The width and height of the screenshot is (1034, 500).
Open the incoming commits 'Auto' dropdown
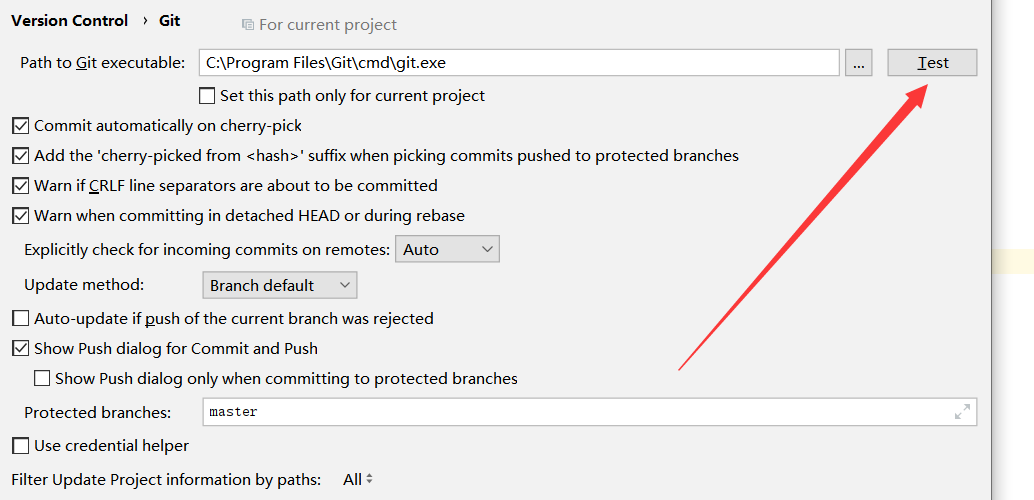448,249
